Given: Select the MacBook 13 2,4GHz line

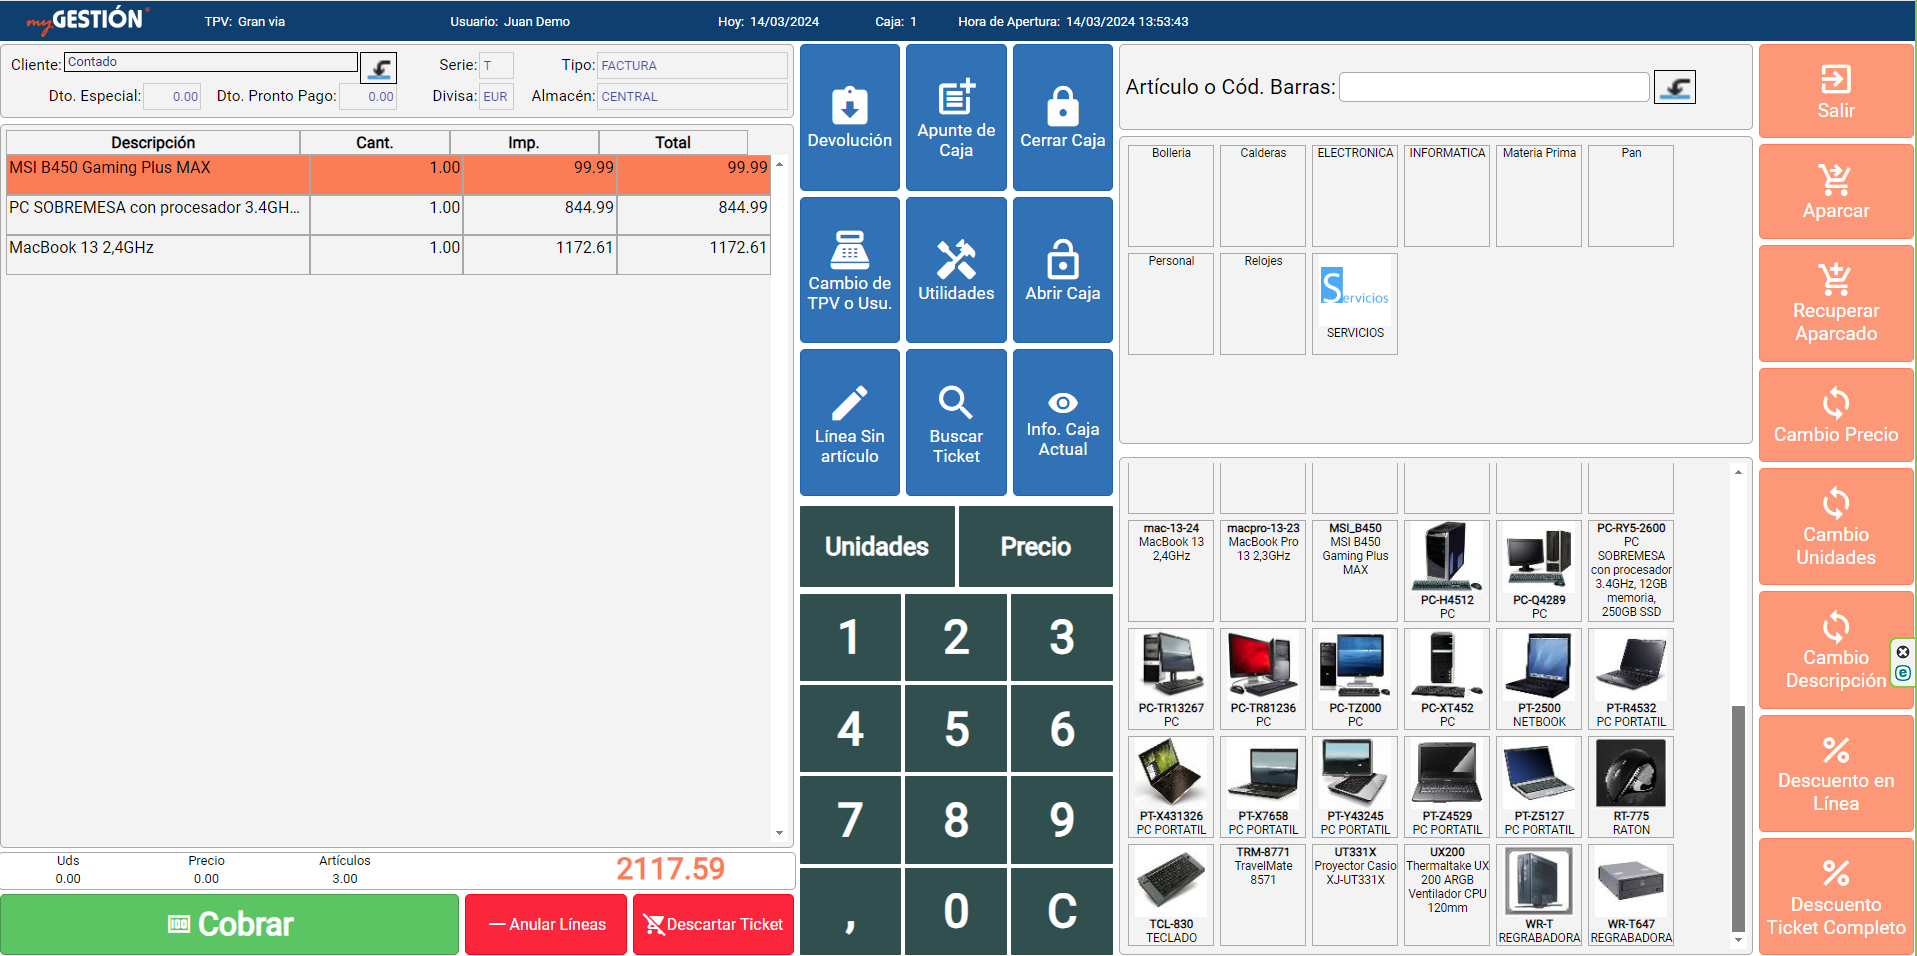Looking at the screenshot, I should click(x=388, y=255).
